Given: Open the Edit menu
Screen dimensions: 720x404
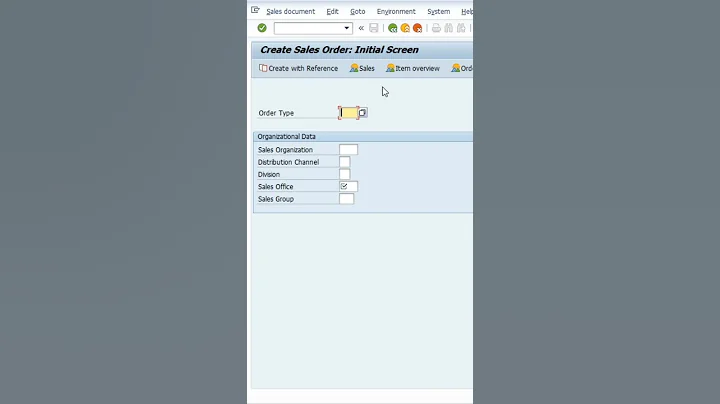Looking at the screenshot, I should click(x=332, y=11).
